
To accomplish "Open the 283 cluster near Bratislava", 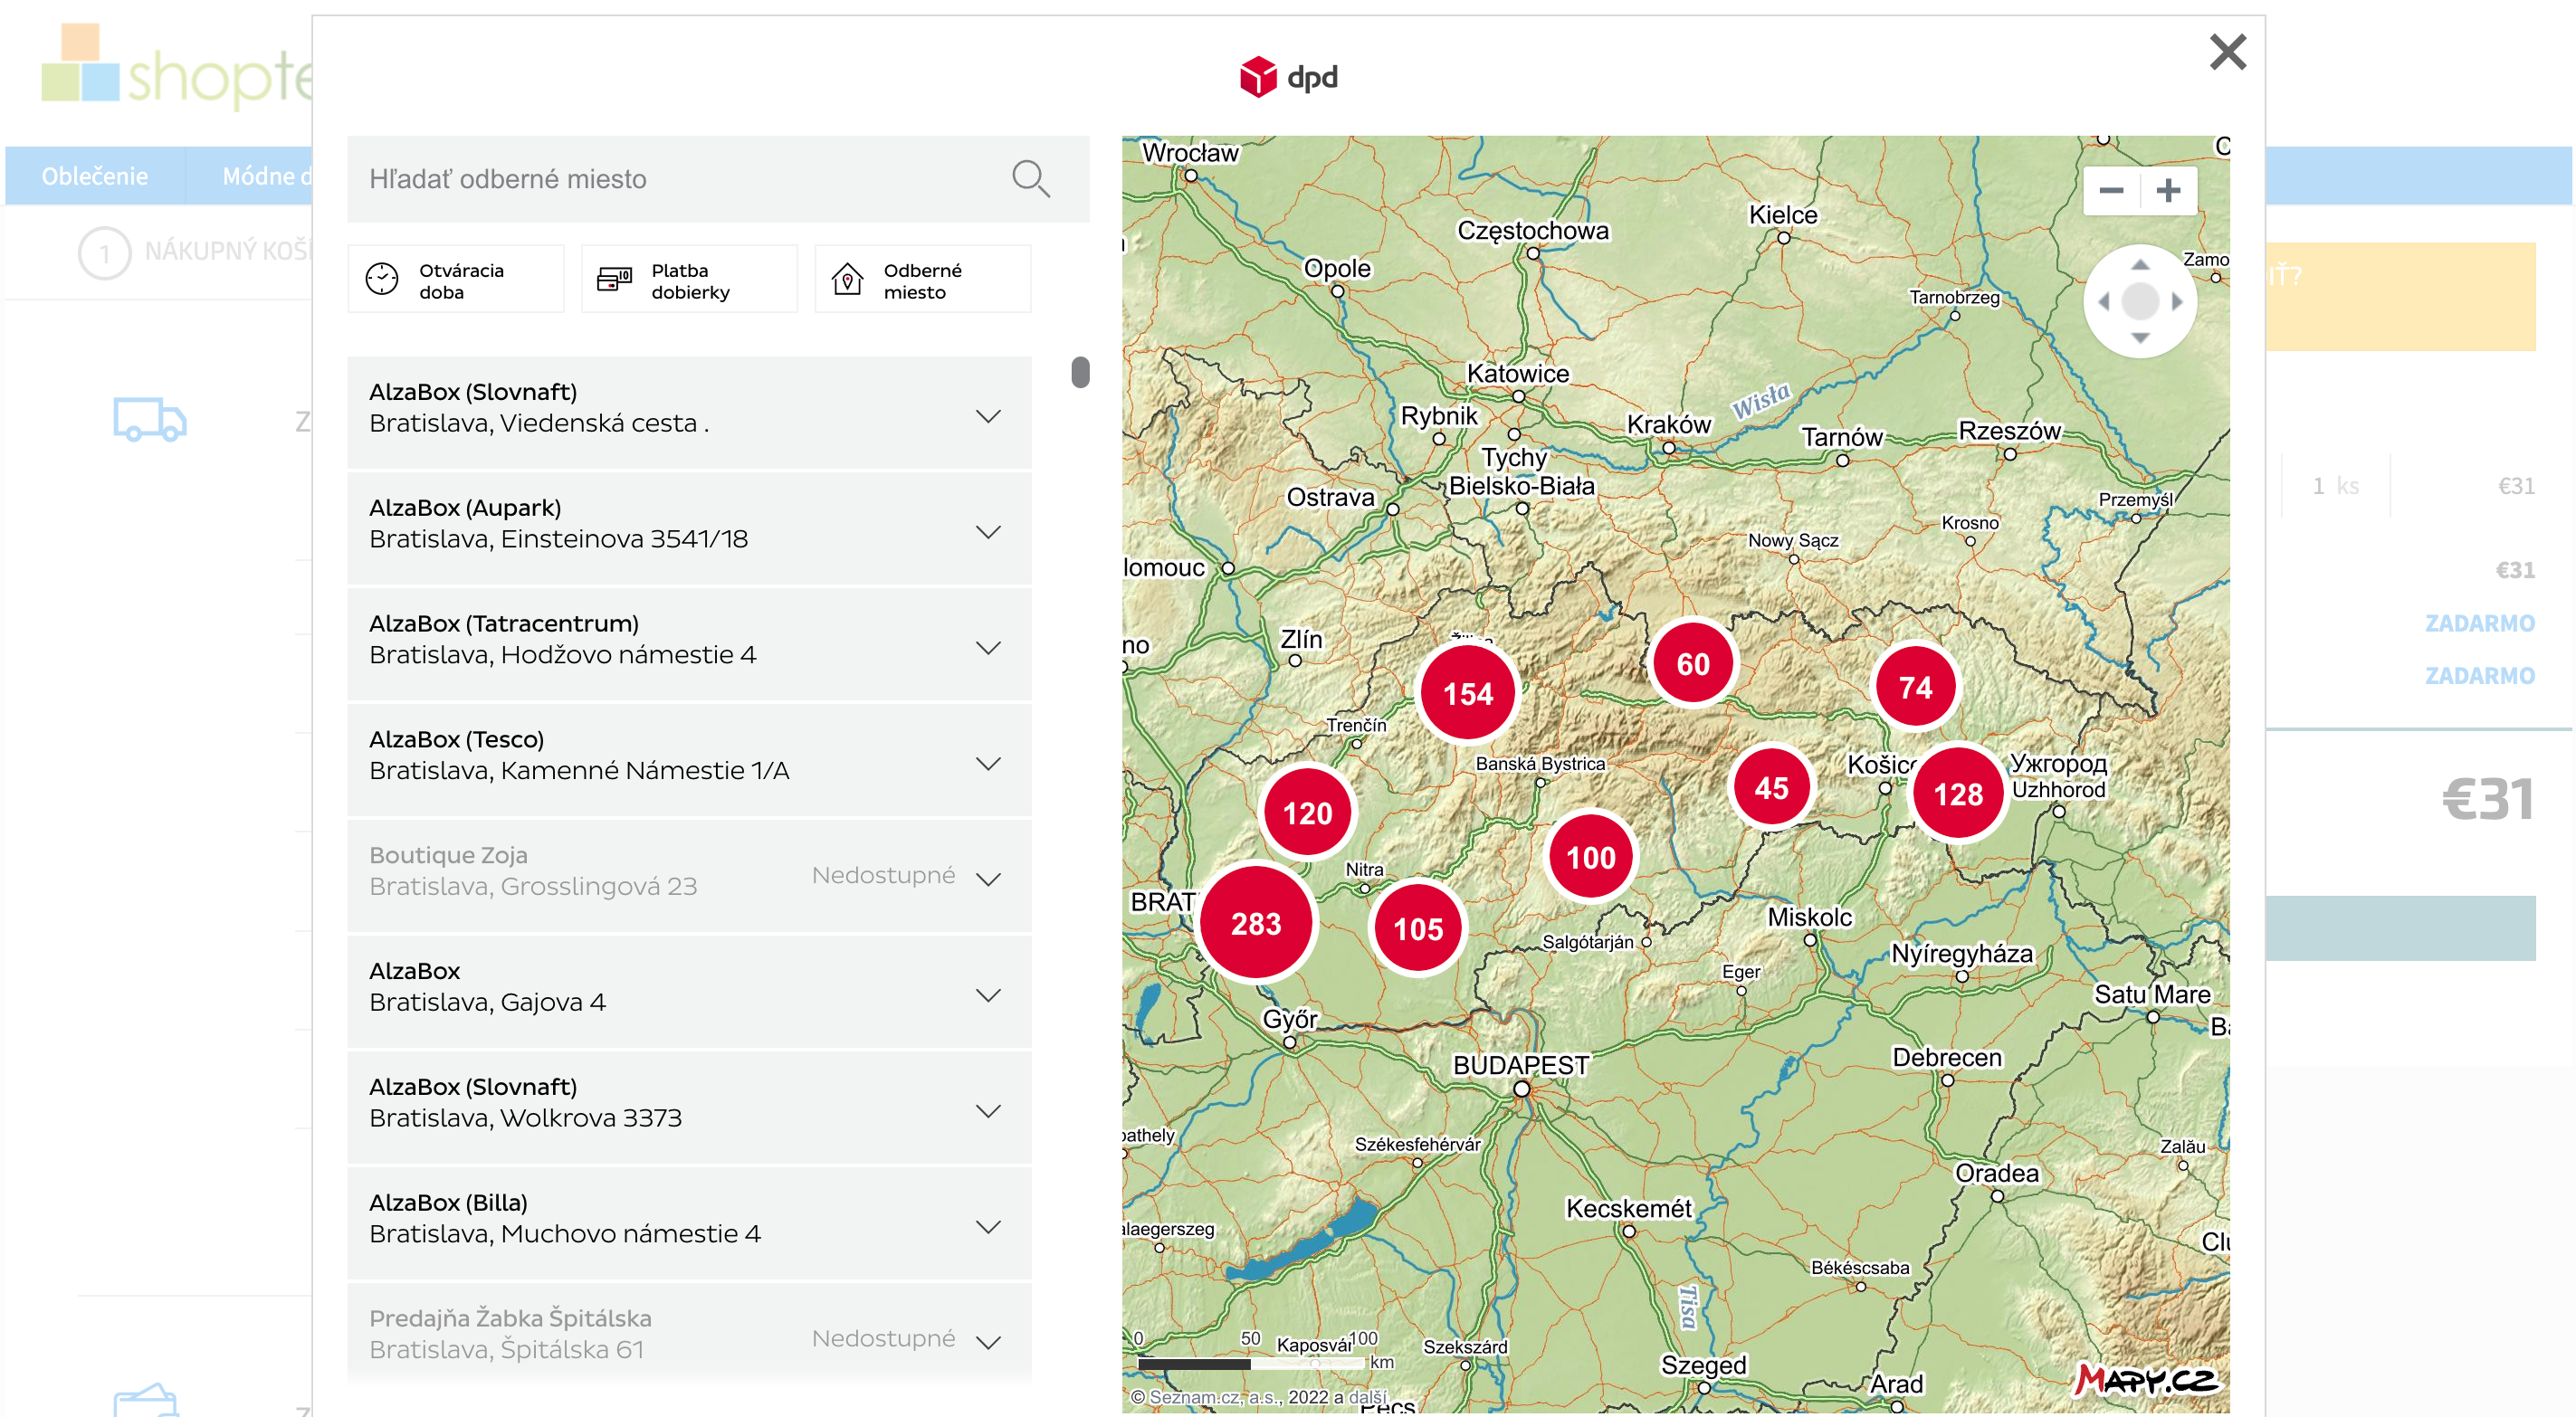I will coord(1256,923).
